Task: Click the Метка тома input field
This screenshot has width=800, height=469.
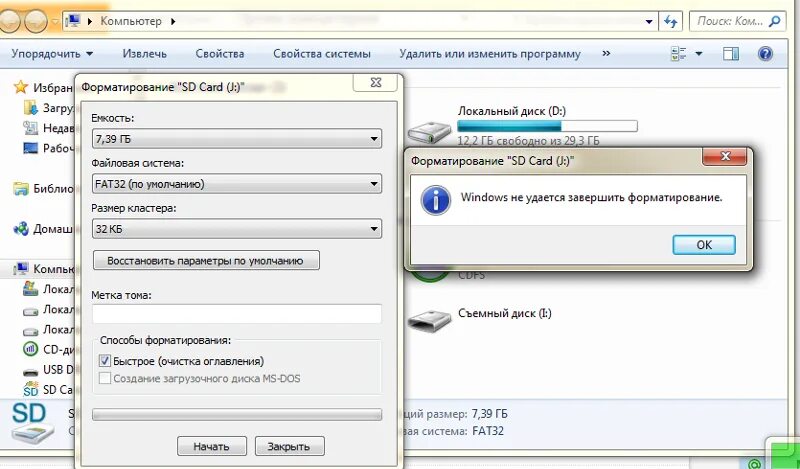Action: pos(237,313)
